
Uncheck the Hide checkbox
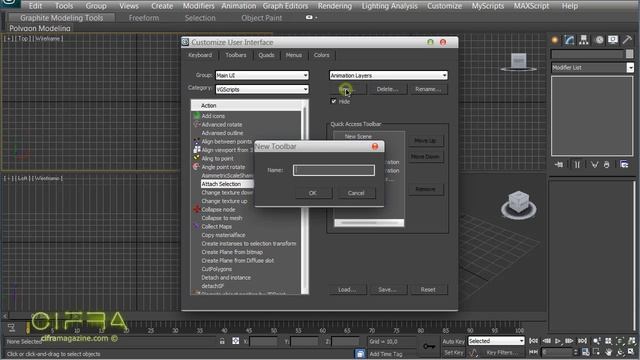pyautogui.click(x=333, y=101)
